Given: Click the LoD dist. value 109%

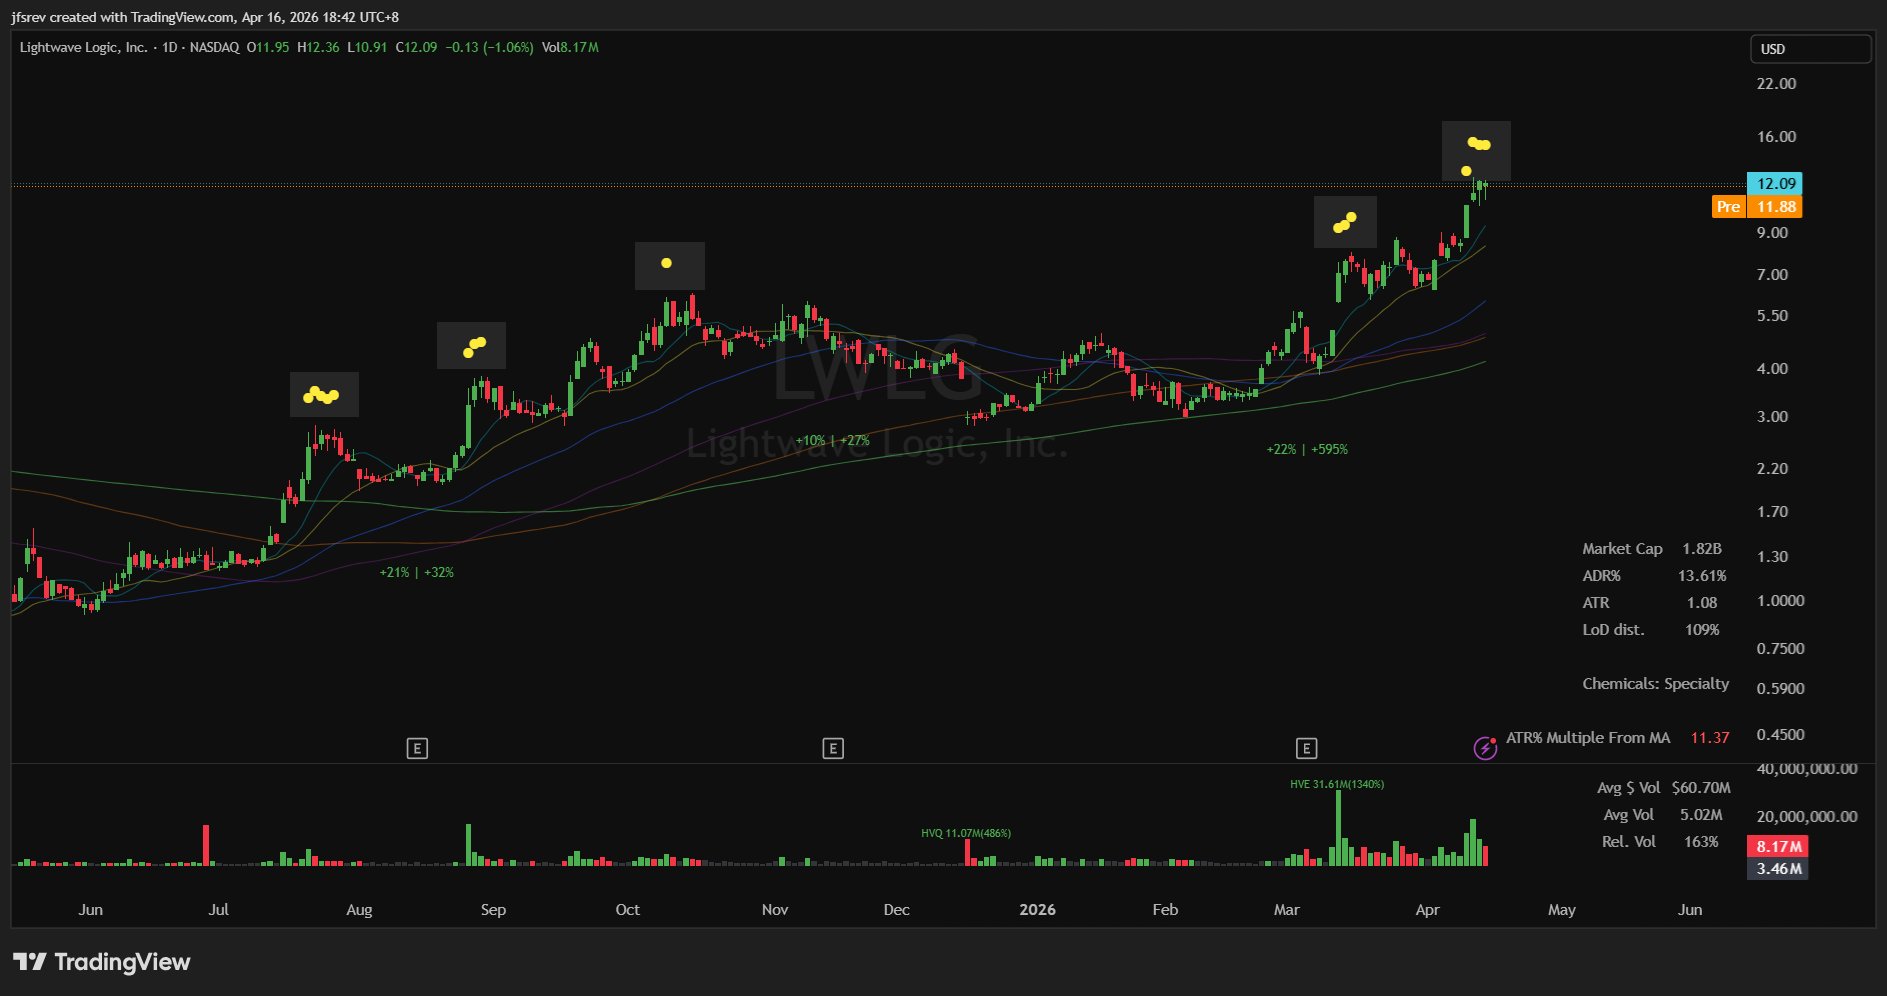Looking at the screenshot, I should (1702, 629).
